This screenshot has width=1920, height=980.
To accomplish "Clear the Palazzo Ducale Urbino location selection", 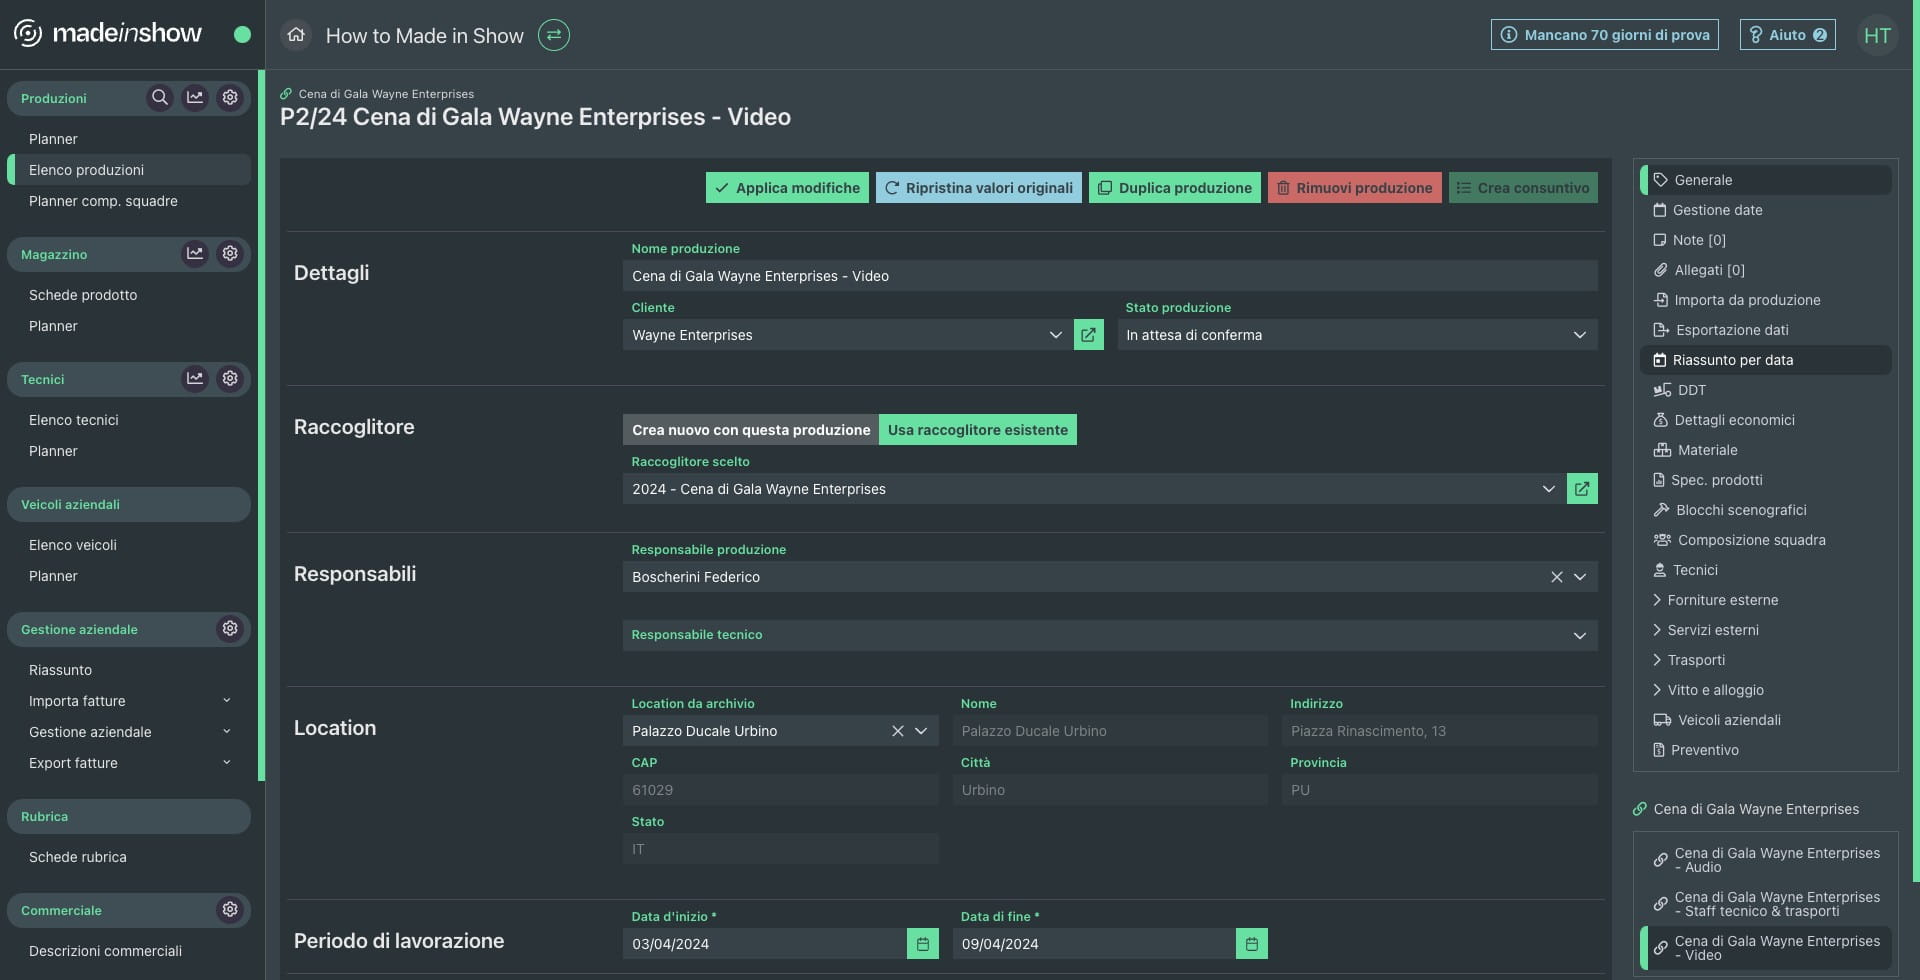I will pyautogui.click(x=897, y=731).
